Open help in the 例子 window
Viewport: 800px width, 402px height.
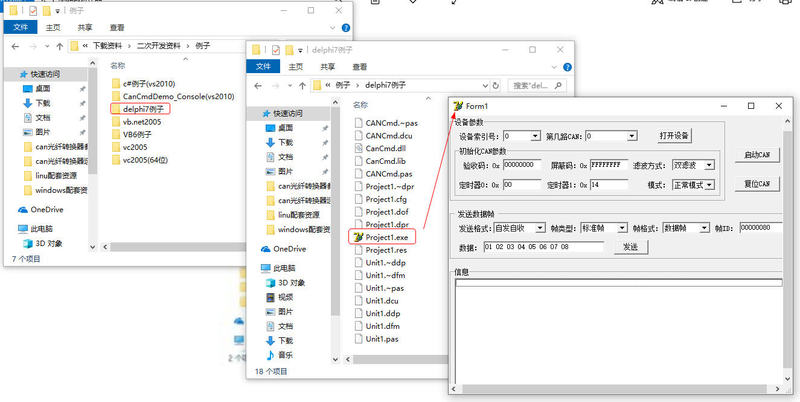pos(345,28)
